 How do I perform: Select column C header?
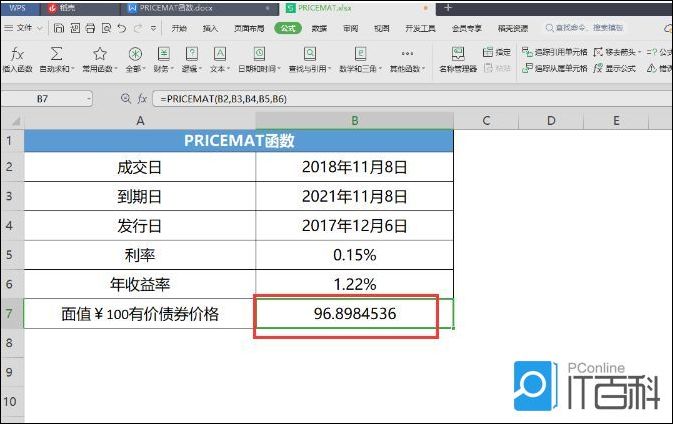coord(486,121)
